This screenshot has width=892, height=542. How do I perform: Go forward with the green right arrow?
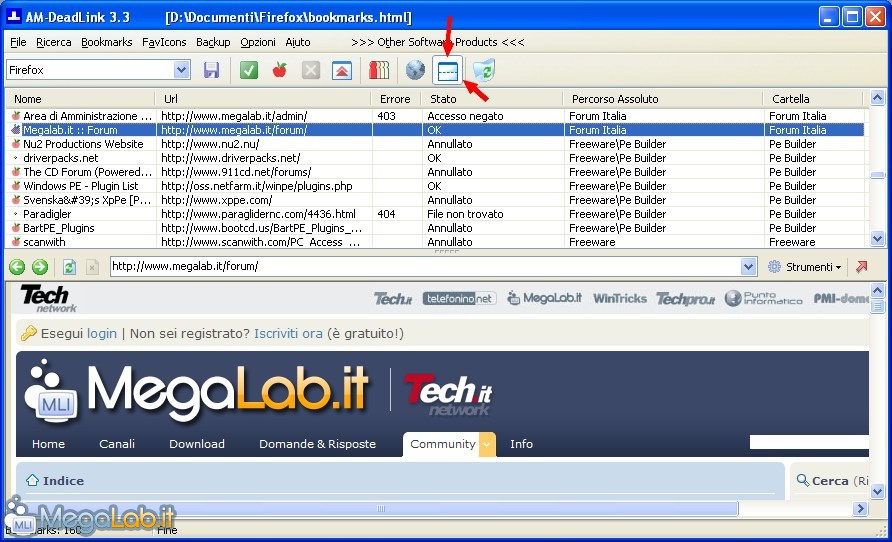pos(40,266)
